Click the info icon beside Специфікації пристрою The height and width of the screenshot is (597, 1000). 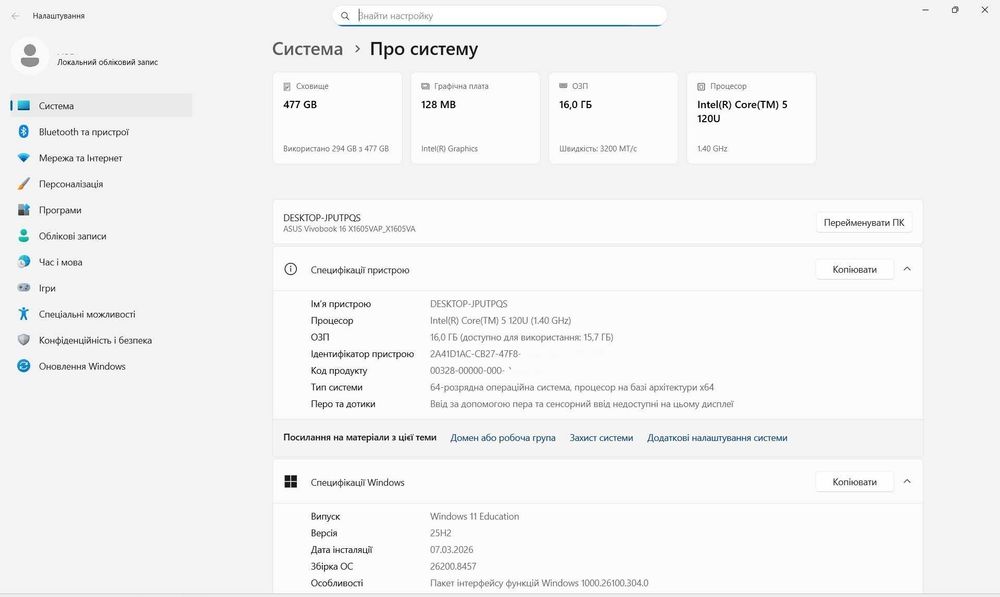click(290, 269)
